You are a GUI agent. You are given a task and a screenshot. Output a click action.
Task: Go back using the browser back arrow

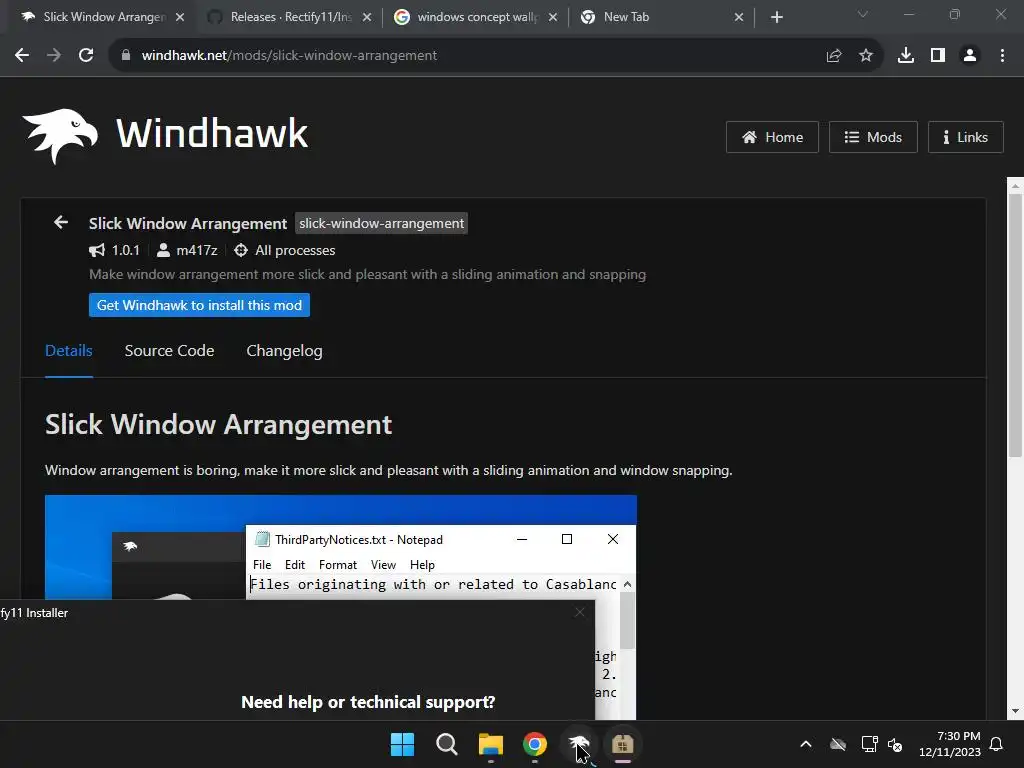pos(22,56)
